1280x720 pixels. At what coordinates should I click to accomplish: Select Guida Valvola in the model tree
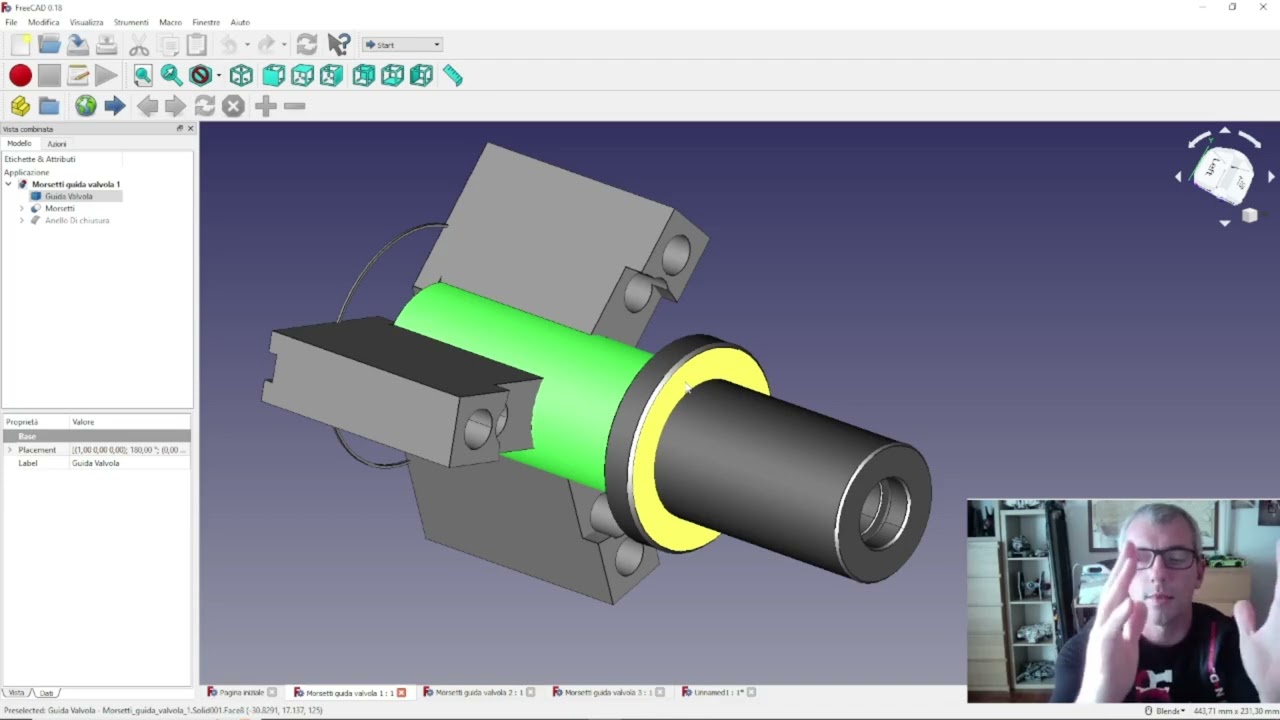pyautogui.click(x=68, y=196)
